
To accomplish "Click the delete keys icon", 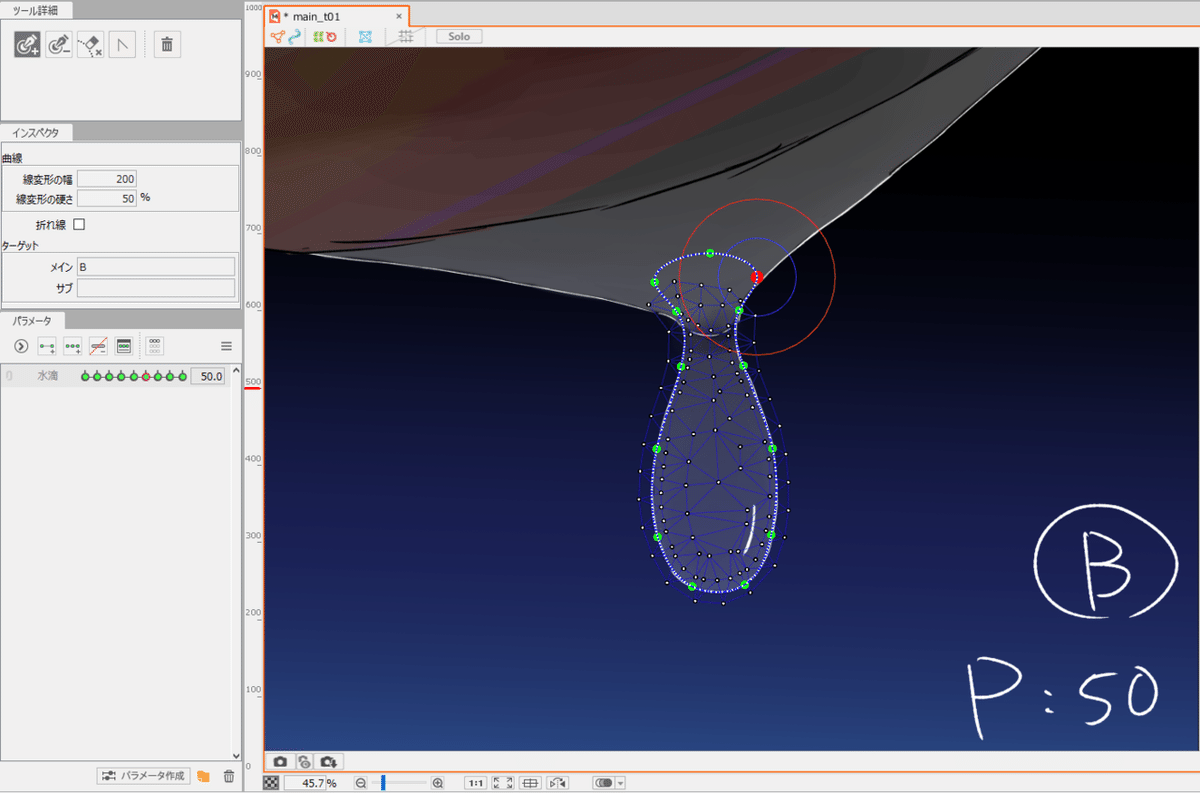I will (98, 346).
